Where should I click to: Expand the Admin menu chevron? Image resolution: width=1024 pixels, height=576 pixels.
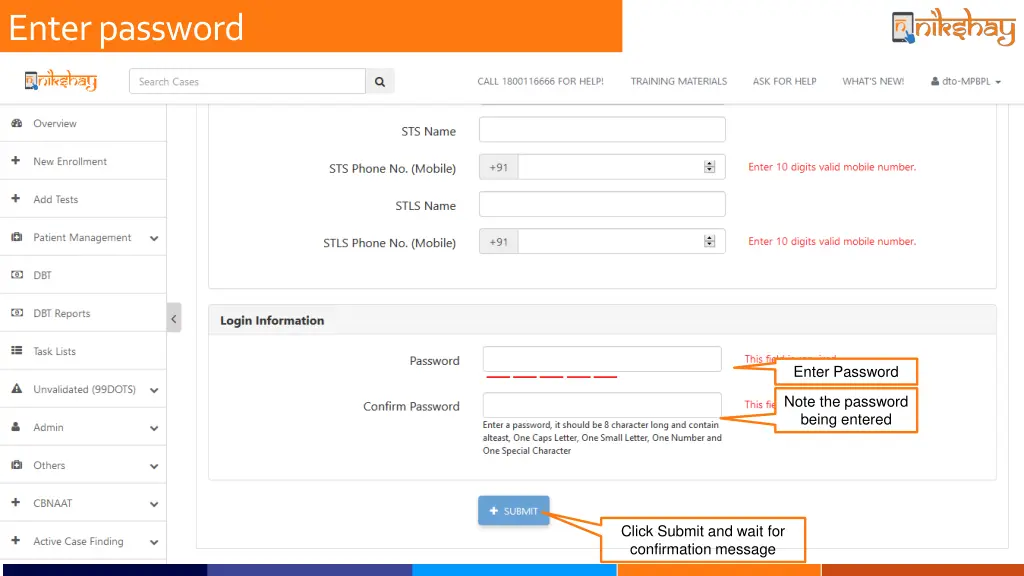(154, 428)
